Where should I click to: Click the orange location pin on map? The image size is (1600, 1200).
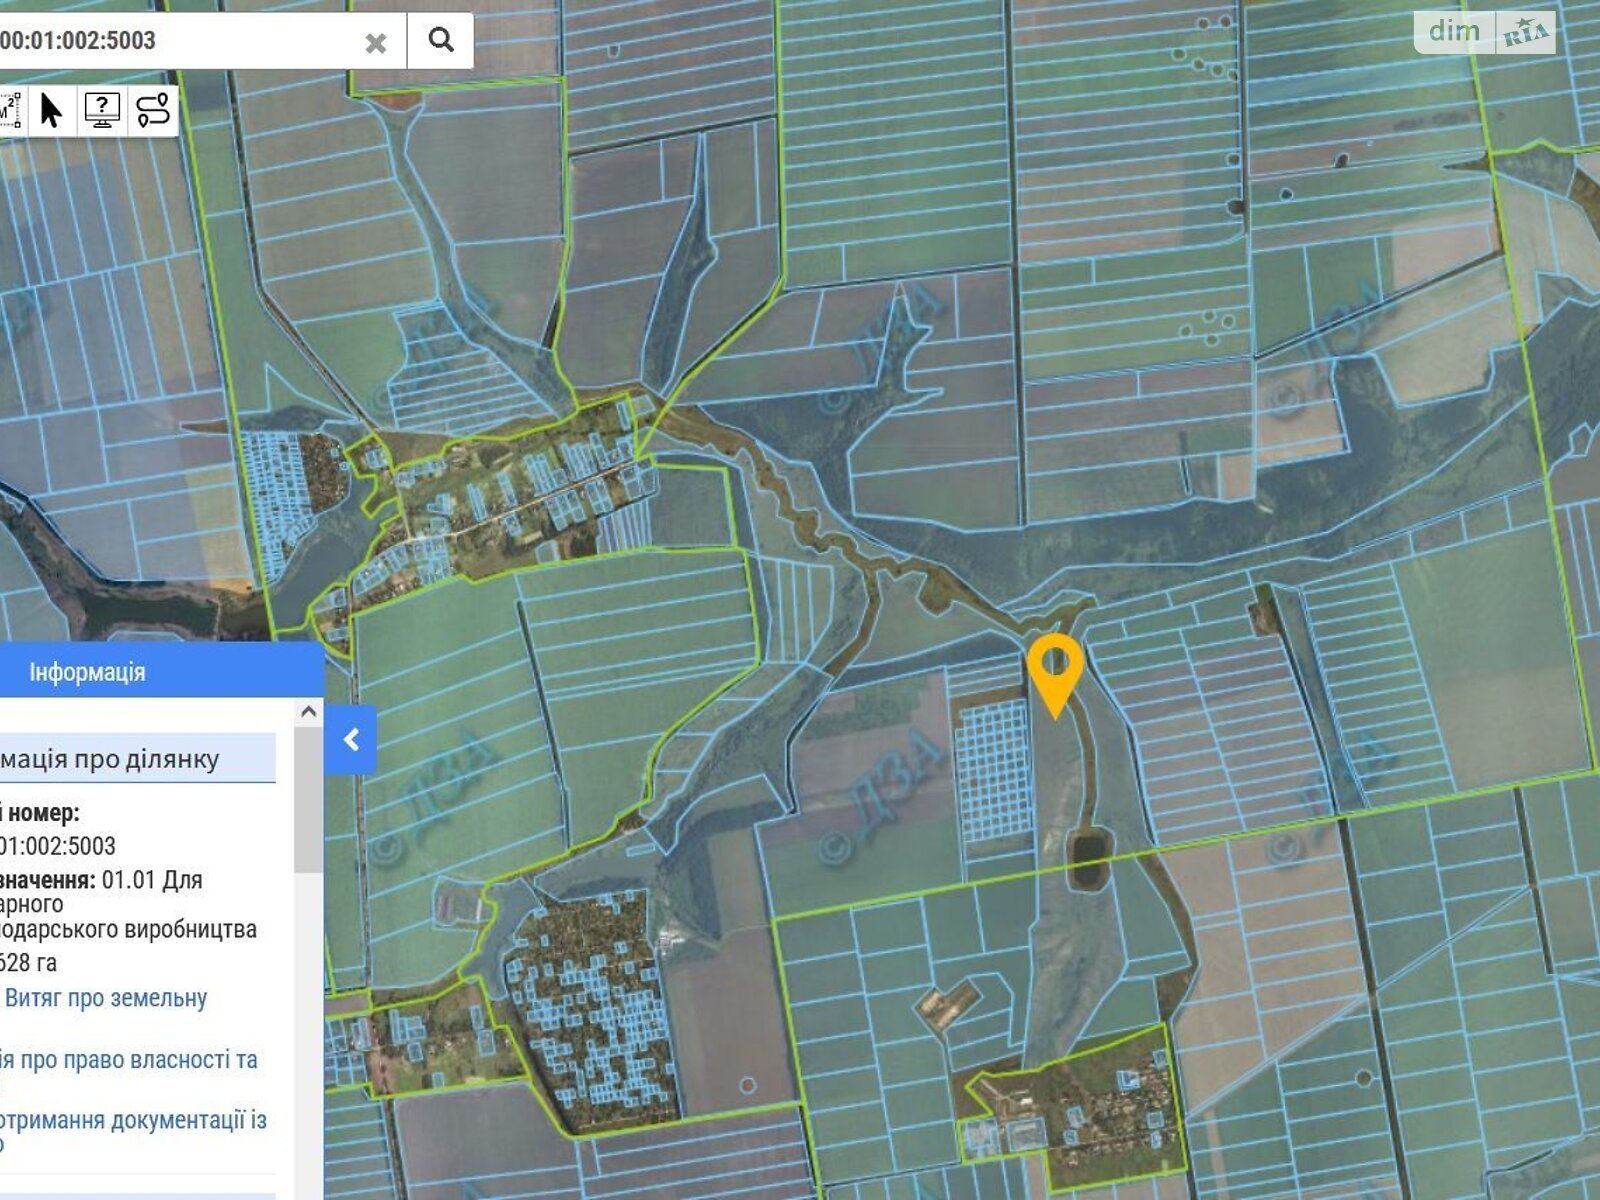pyautogui.click(x=1055, y=668)
